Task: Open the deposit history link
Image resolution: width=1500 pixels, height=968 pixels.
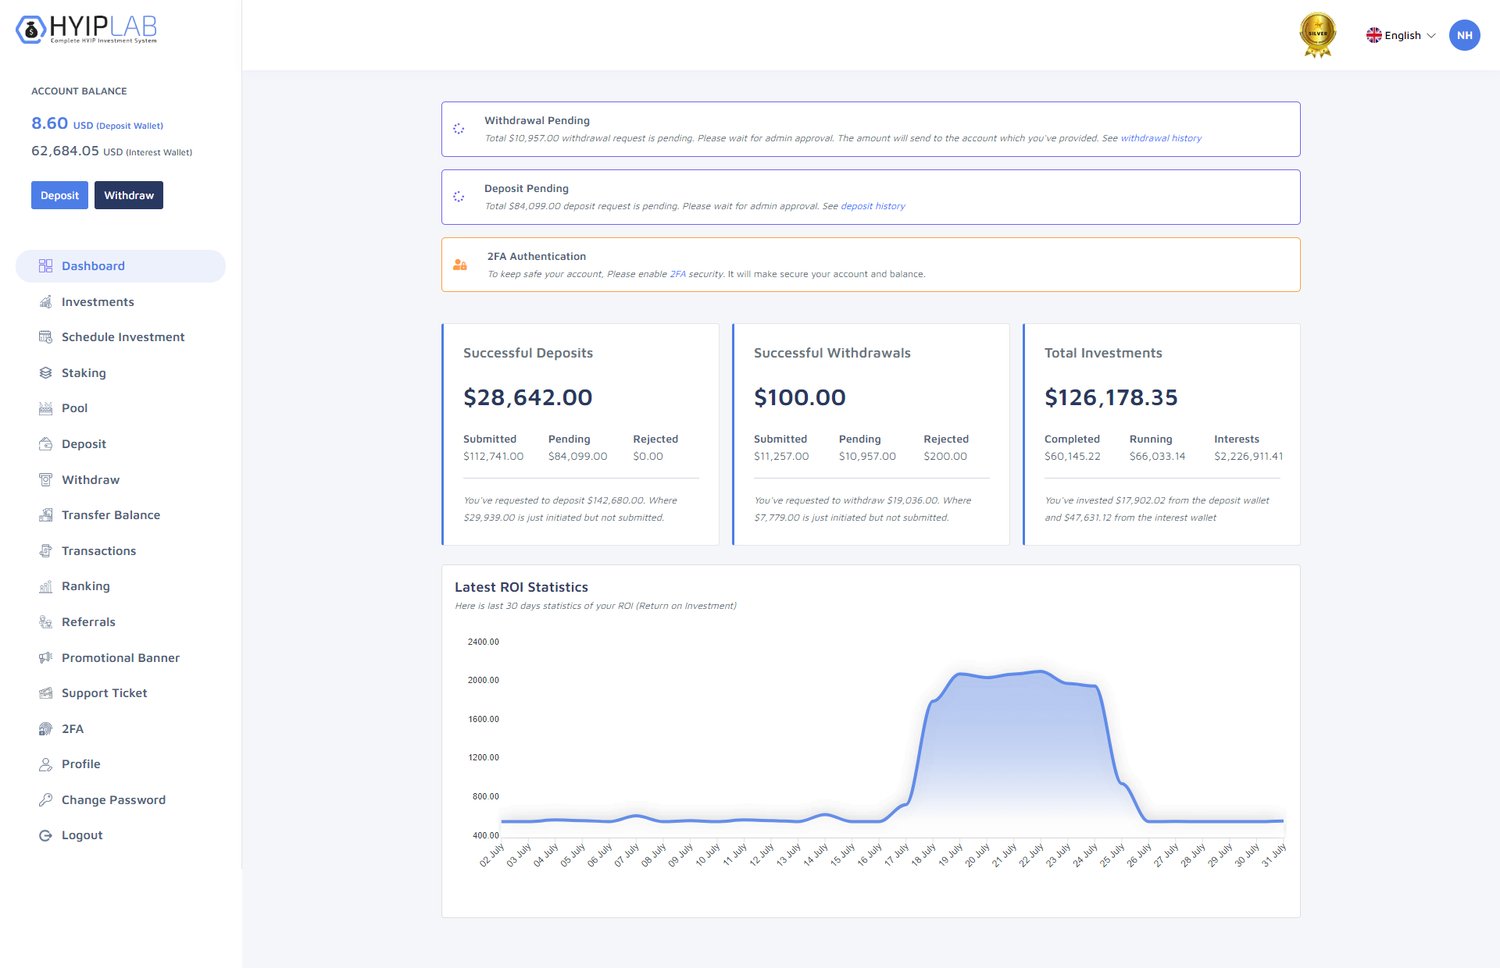Action: pyautogui.click(x=873, y=206)
